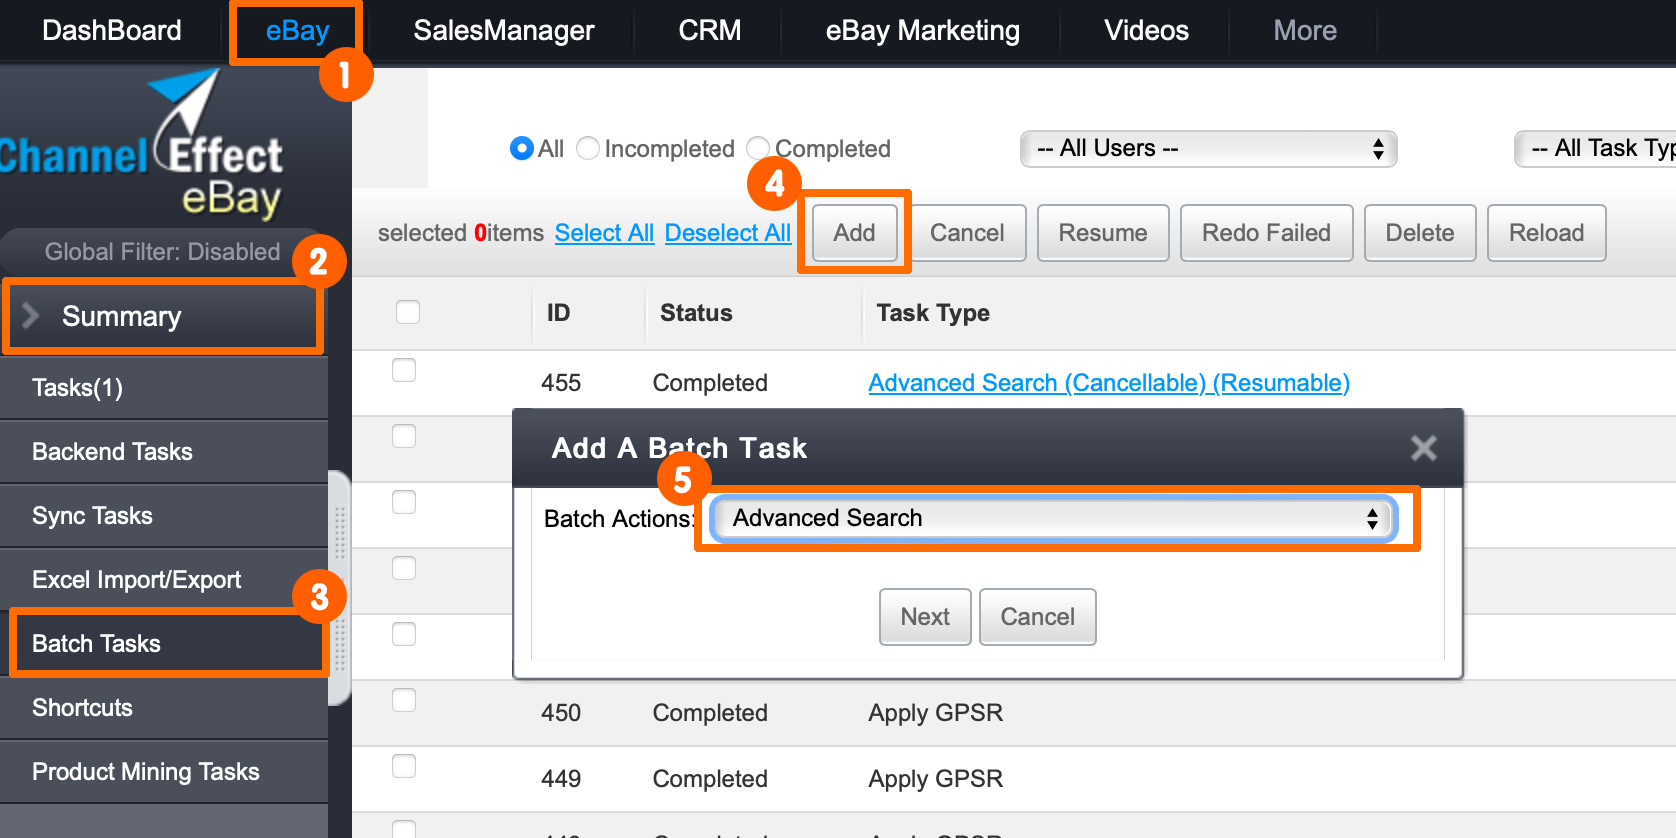Click the ID cell showing 455
Screen dimensions: 1676x838
561,383
